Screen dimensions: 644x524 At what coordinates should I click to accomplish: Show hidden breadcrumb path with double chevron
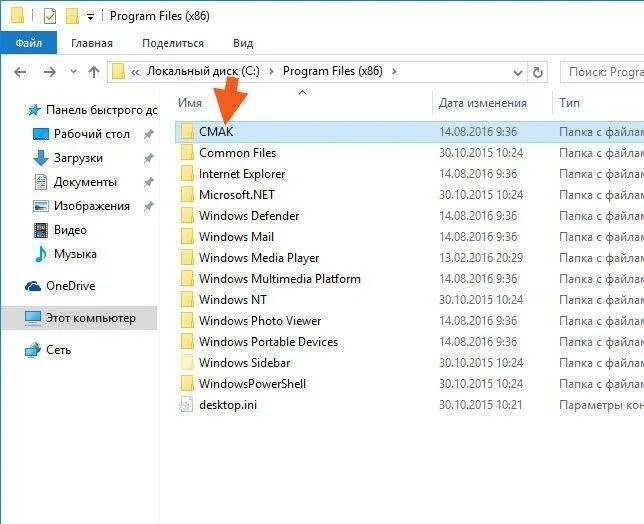coord(135,72)
